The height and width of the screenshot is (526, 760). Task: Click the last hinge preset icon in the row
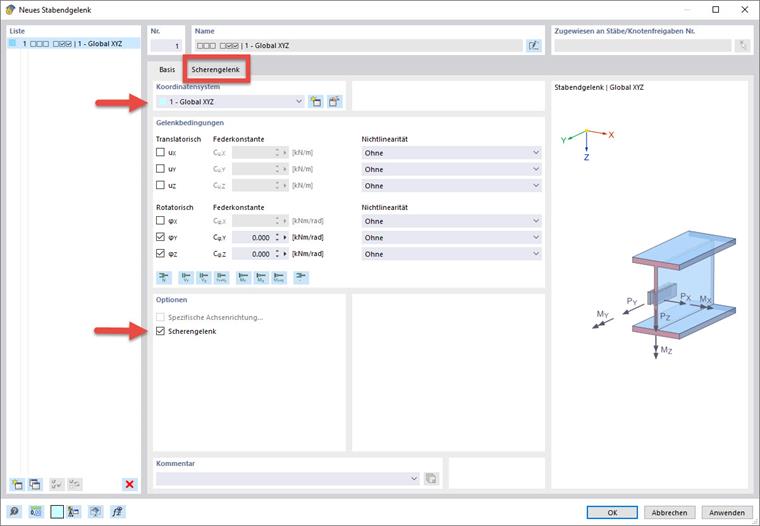click(301, 278)
